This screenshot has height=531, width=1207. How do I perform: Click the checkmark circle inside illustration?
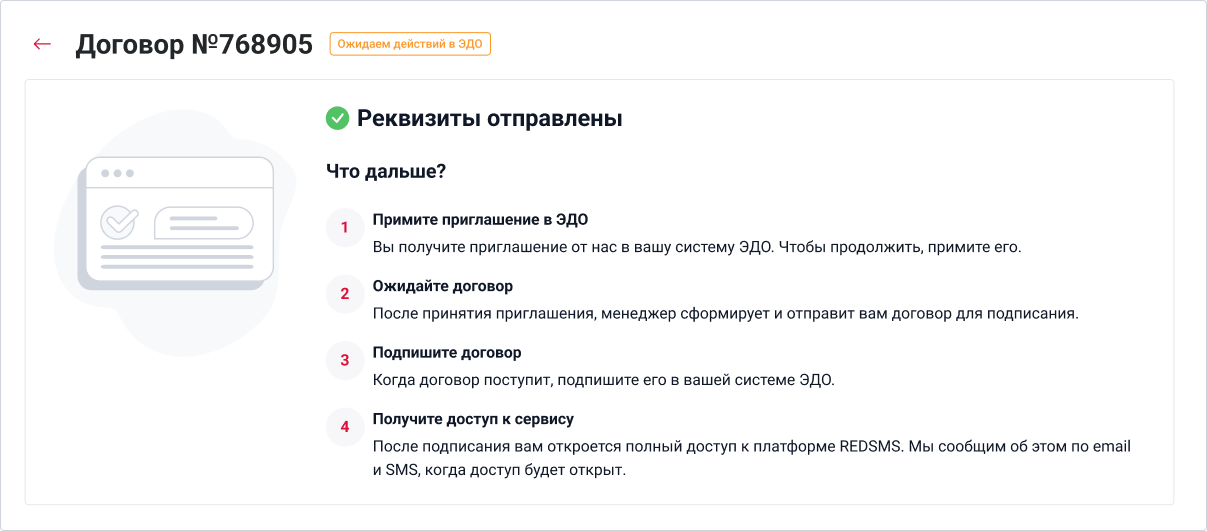coord(120,222)
